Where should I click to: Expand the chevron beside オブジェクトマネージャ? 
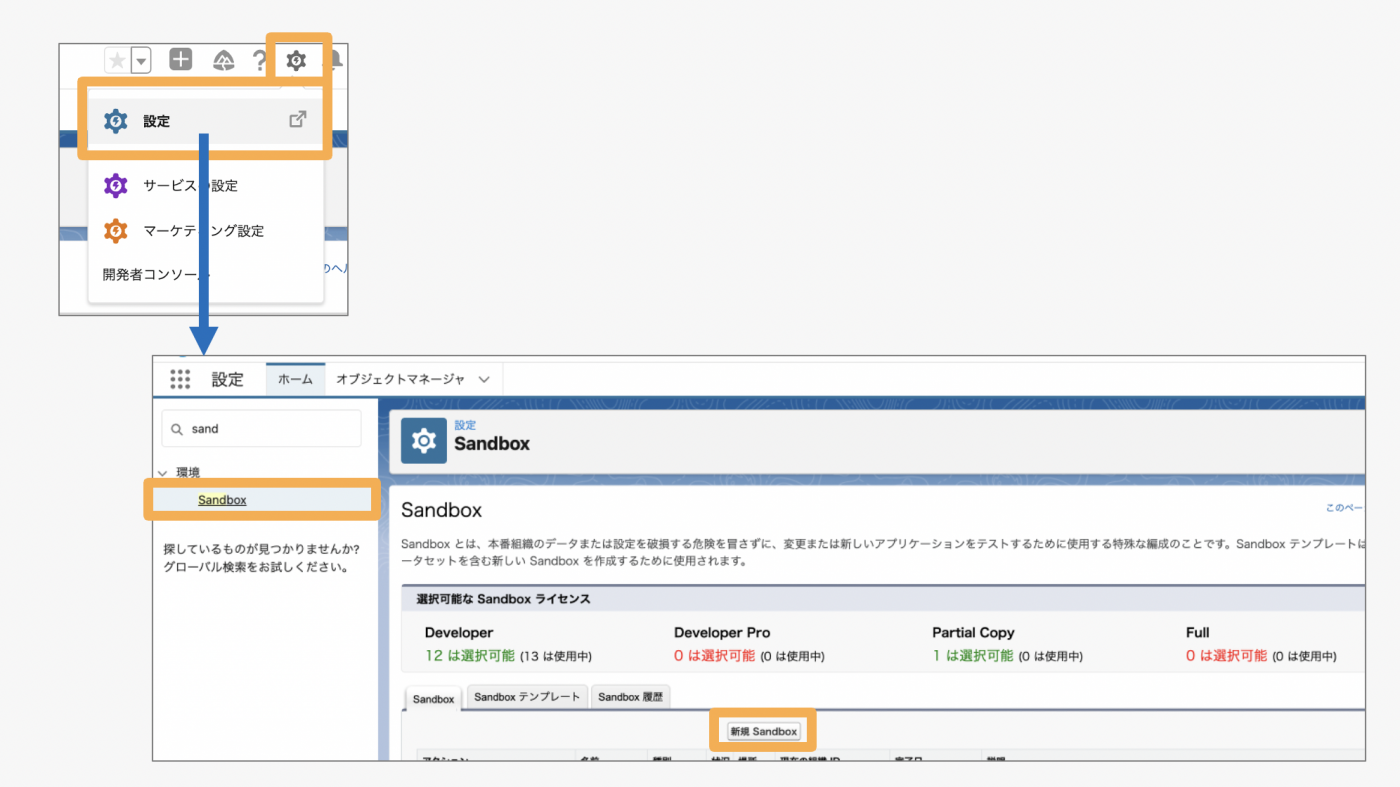(x=484, y=380)
